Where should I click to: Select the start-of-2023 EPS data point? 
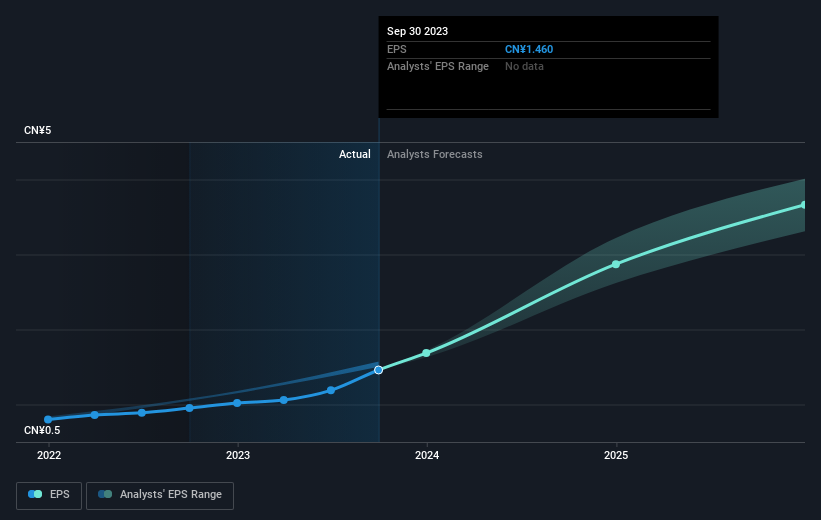point(237,403)
